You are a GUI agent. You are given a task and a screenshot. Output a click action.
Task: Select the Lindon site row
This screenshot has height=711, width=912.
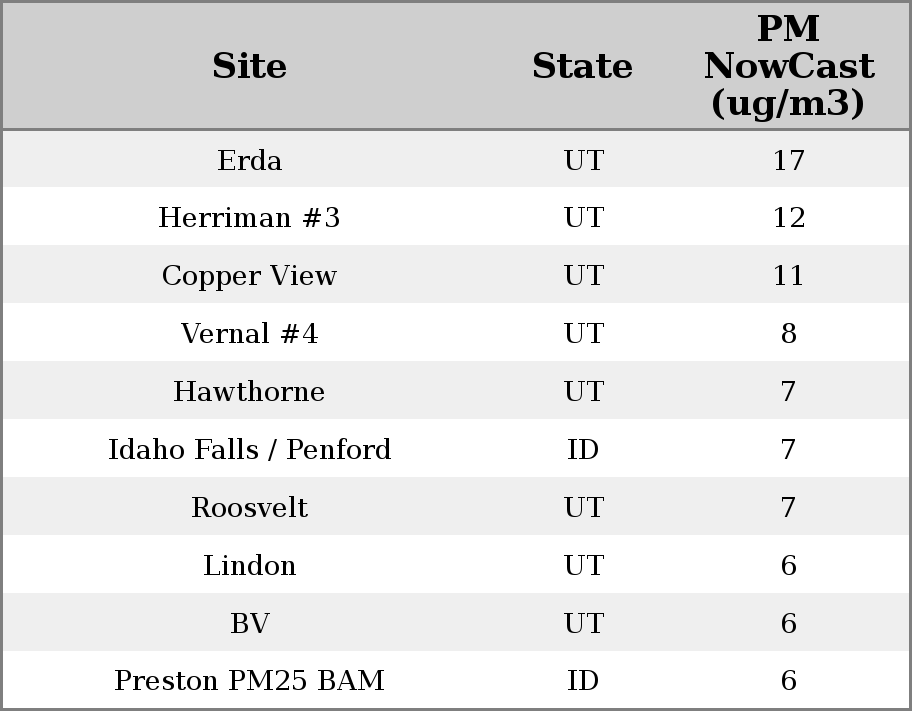click(249, 566)
